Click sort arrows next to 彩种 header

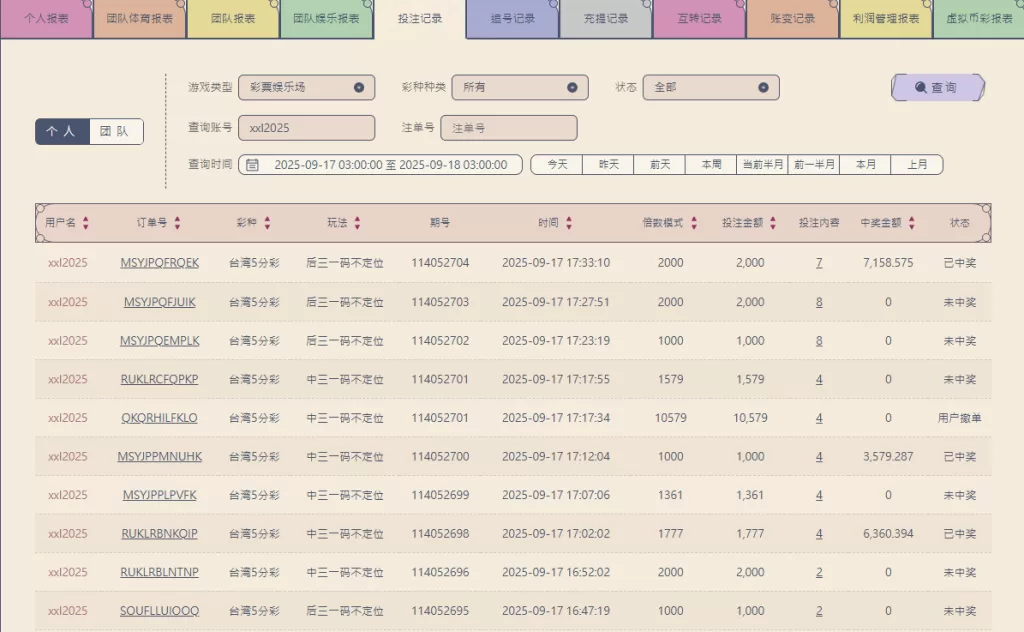coord(267,223)
